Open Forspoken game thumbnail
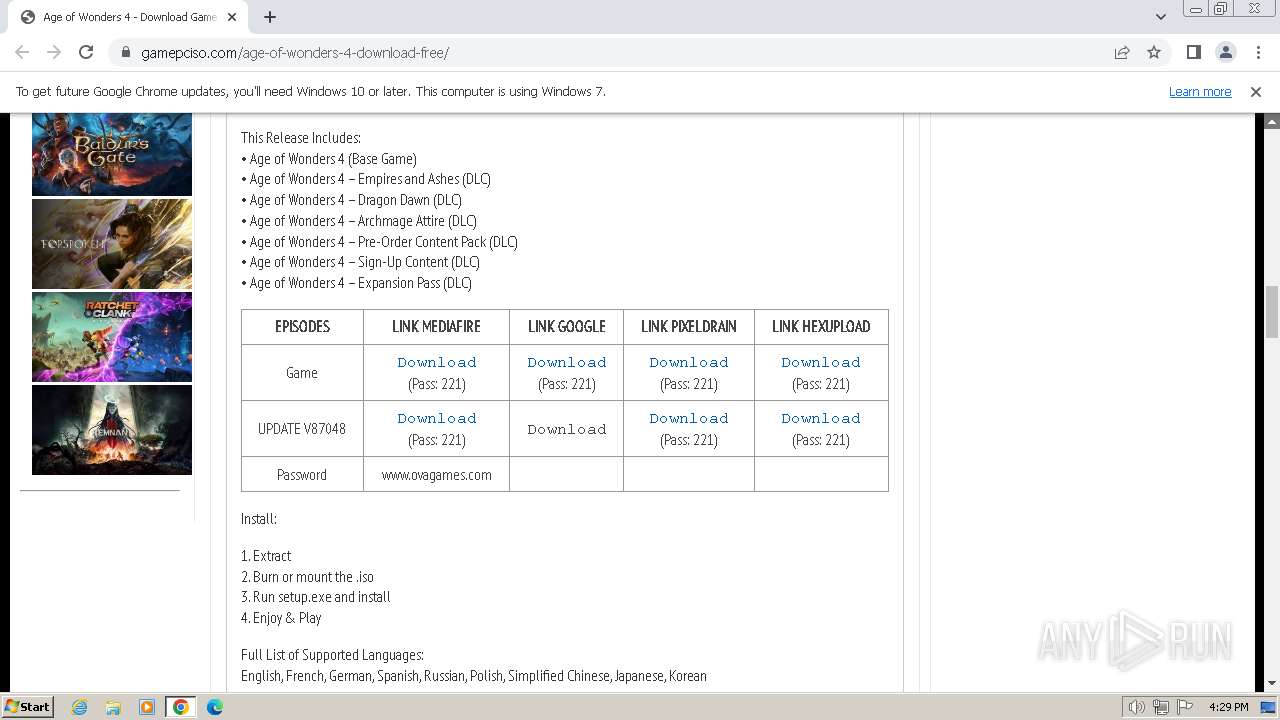 112,244
